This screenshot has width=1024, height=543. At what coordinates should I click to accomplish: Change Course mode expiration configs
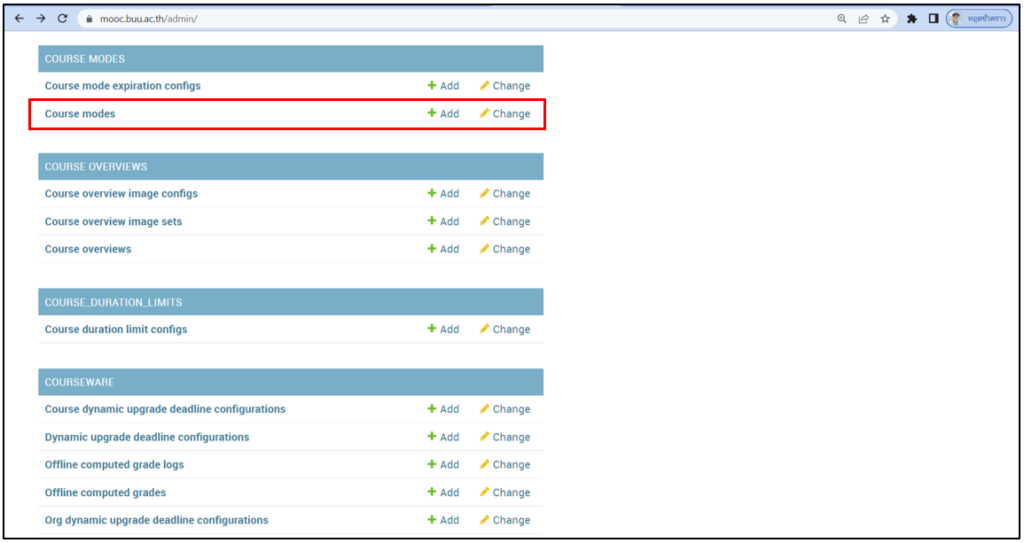(x=505, y=86)
